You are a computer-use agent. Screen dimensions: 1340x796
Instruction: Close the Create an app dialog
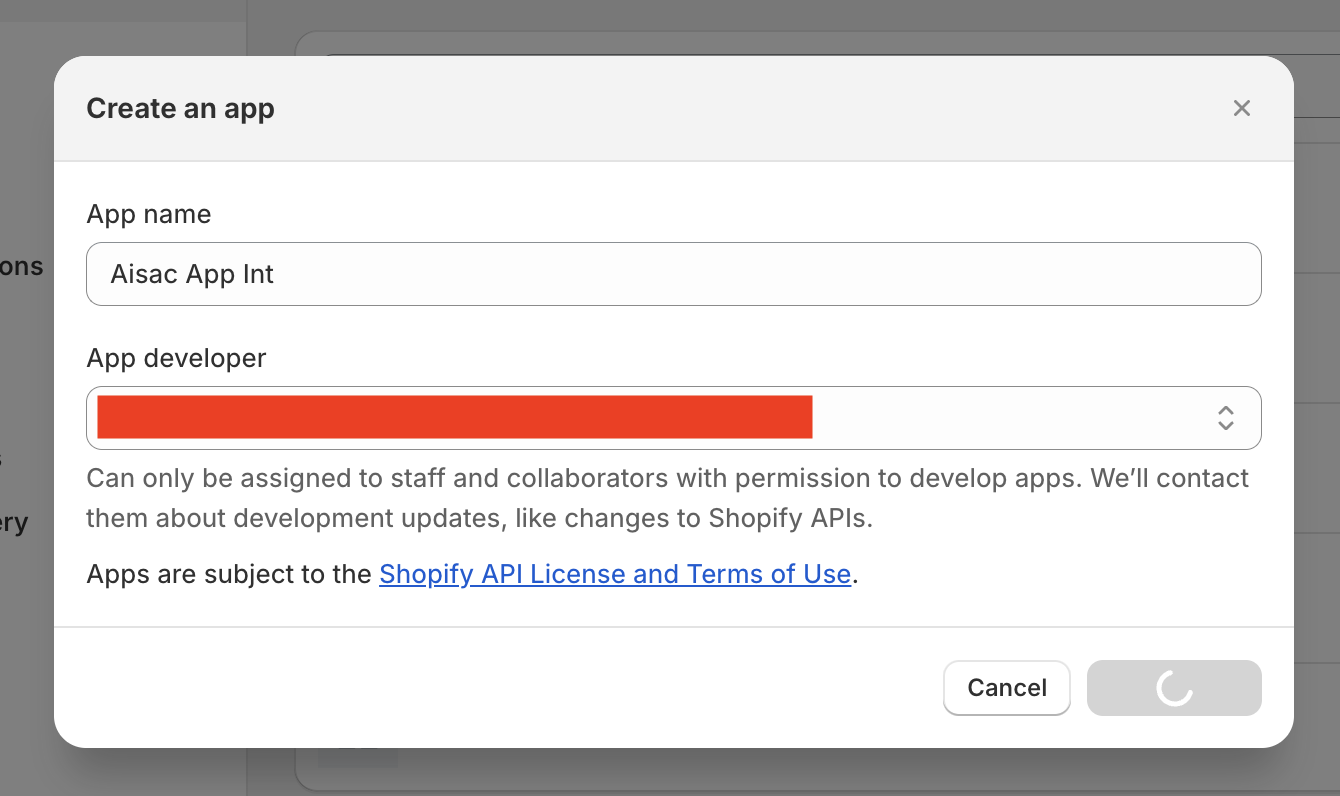tap(1241, 108)
